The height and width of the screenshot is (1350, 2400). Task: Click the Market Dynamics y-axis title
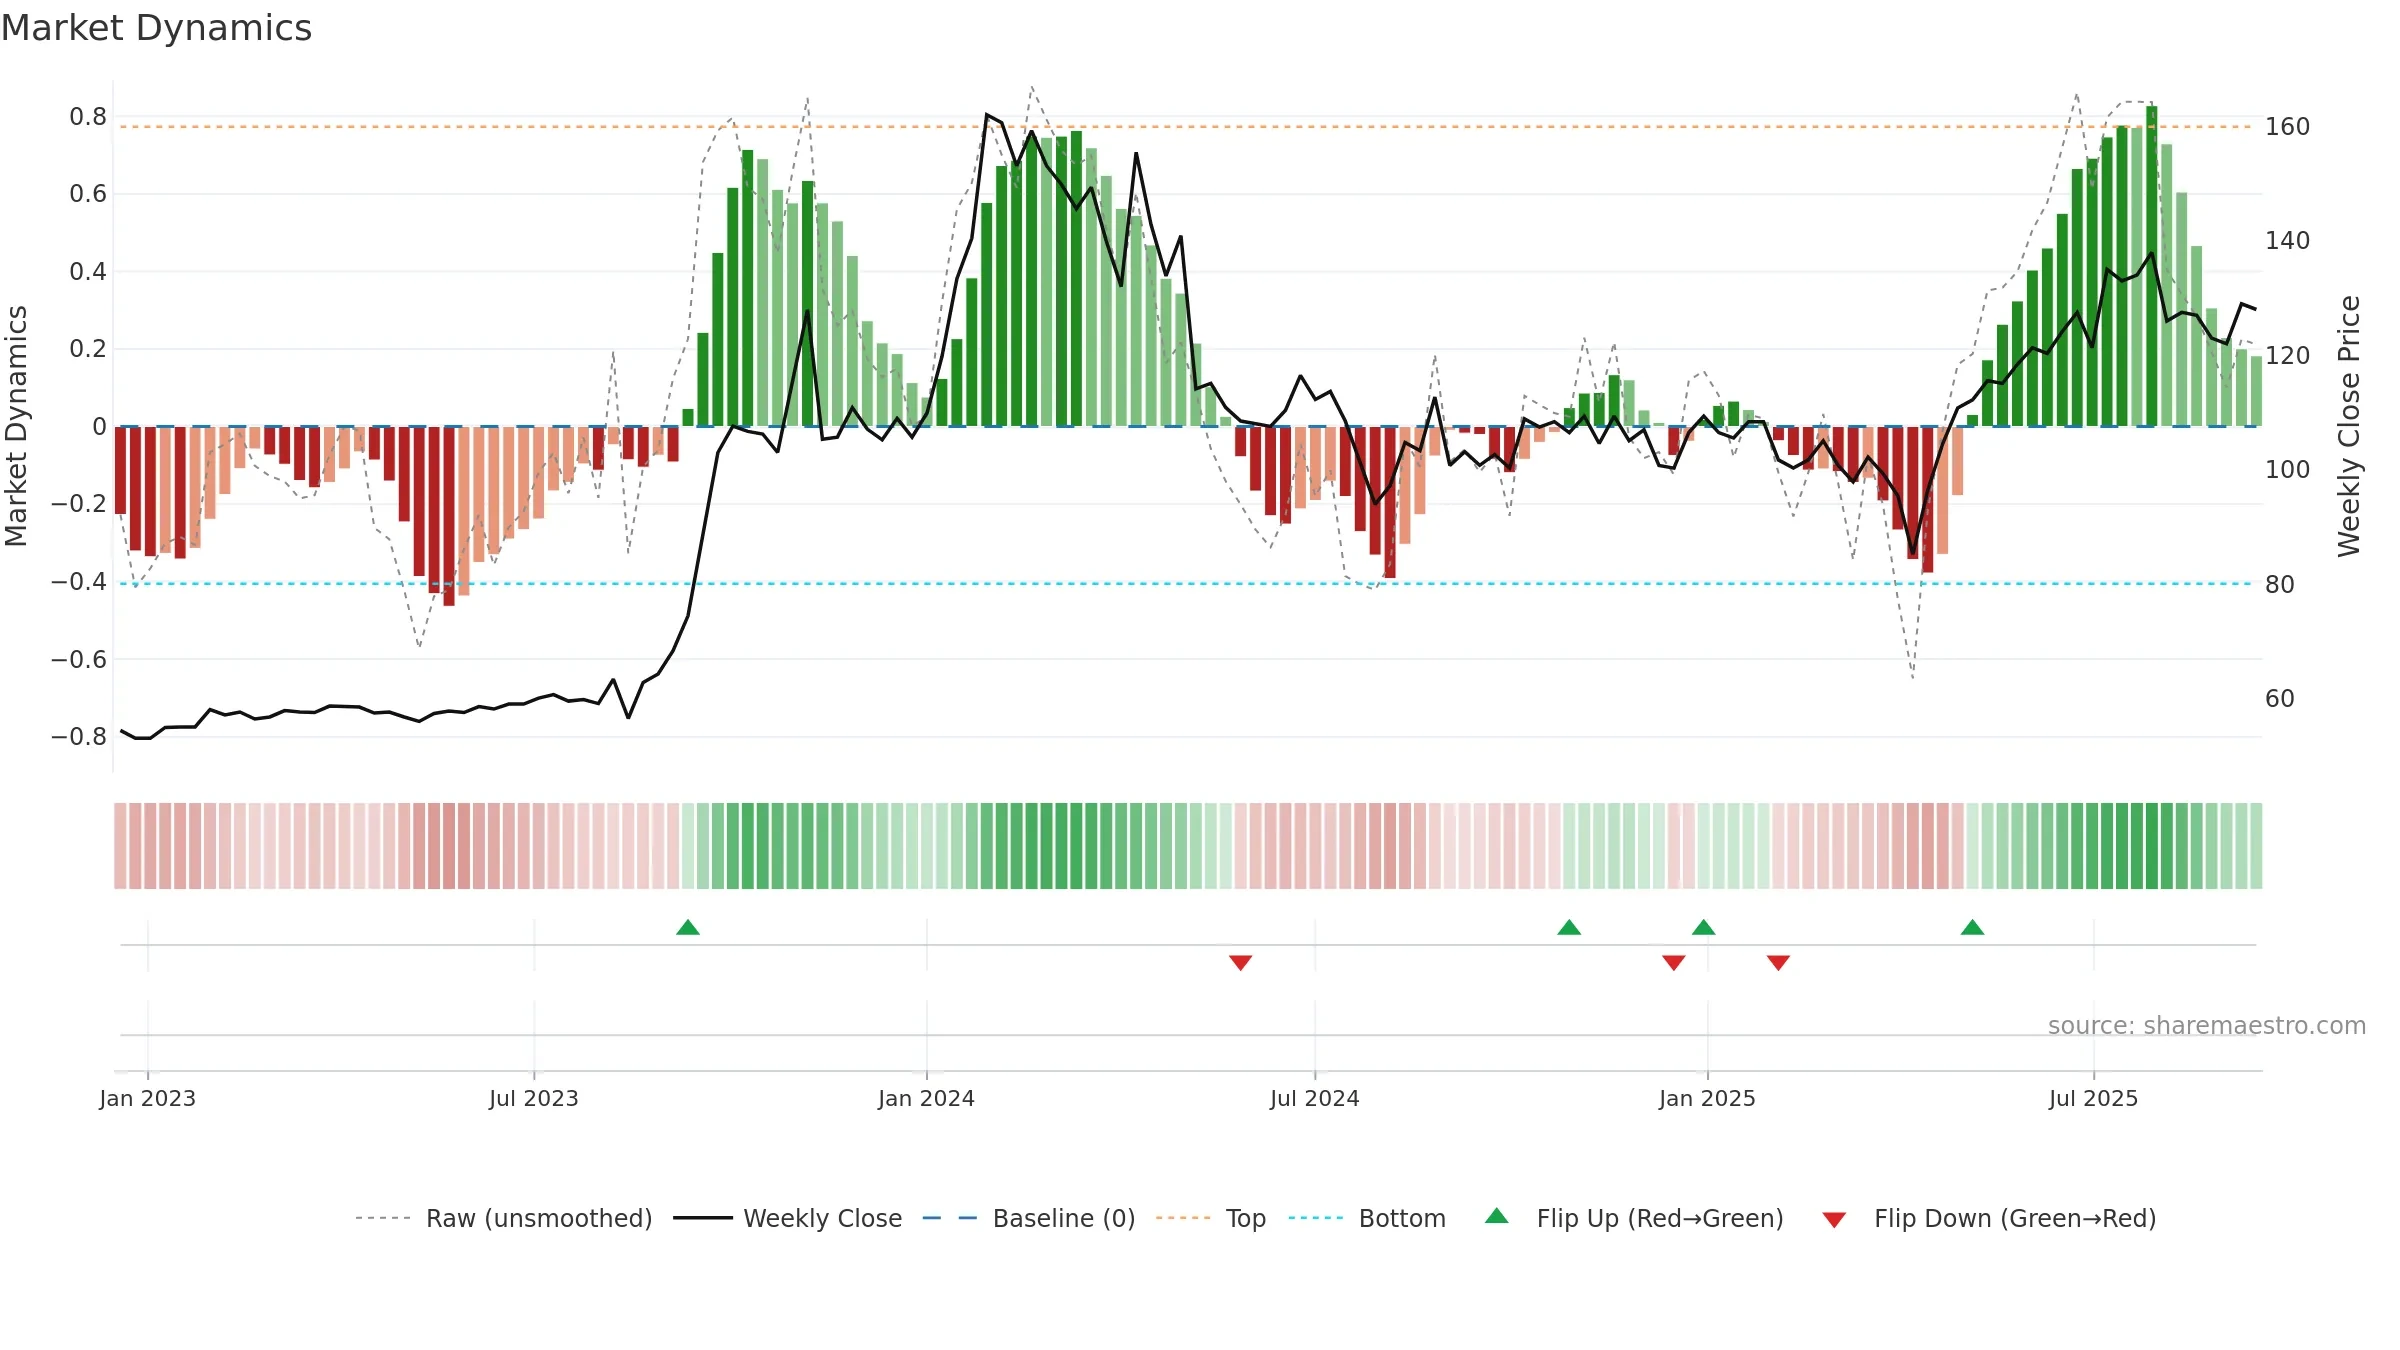click(x=16, y=426)
